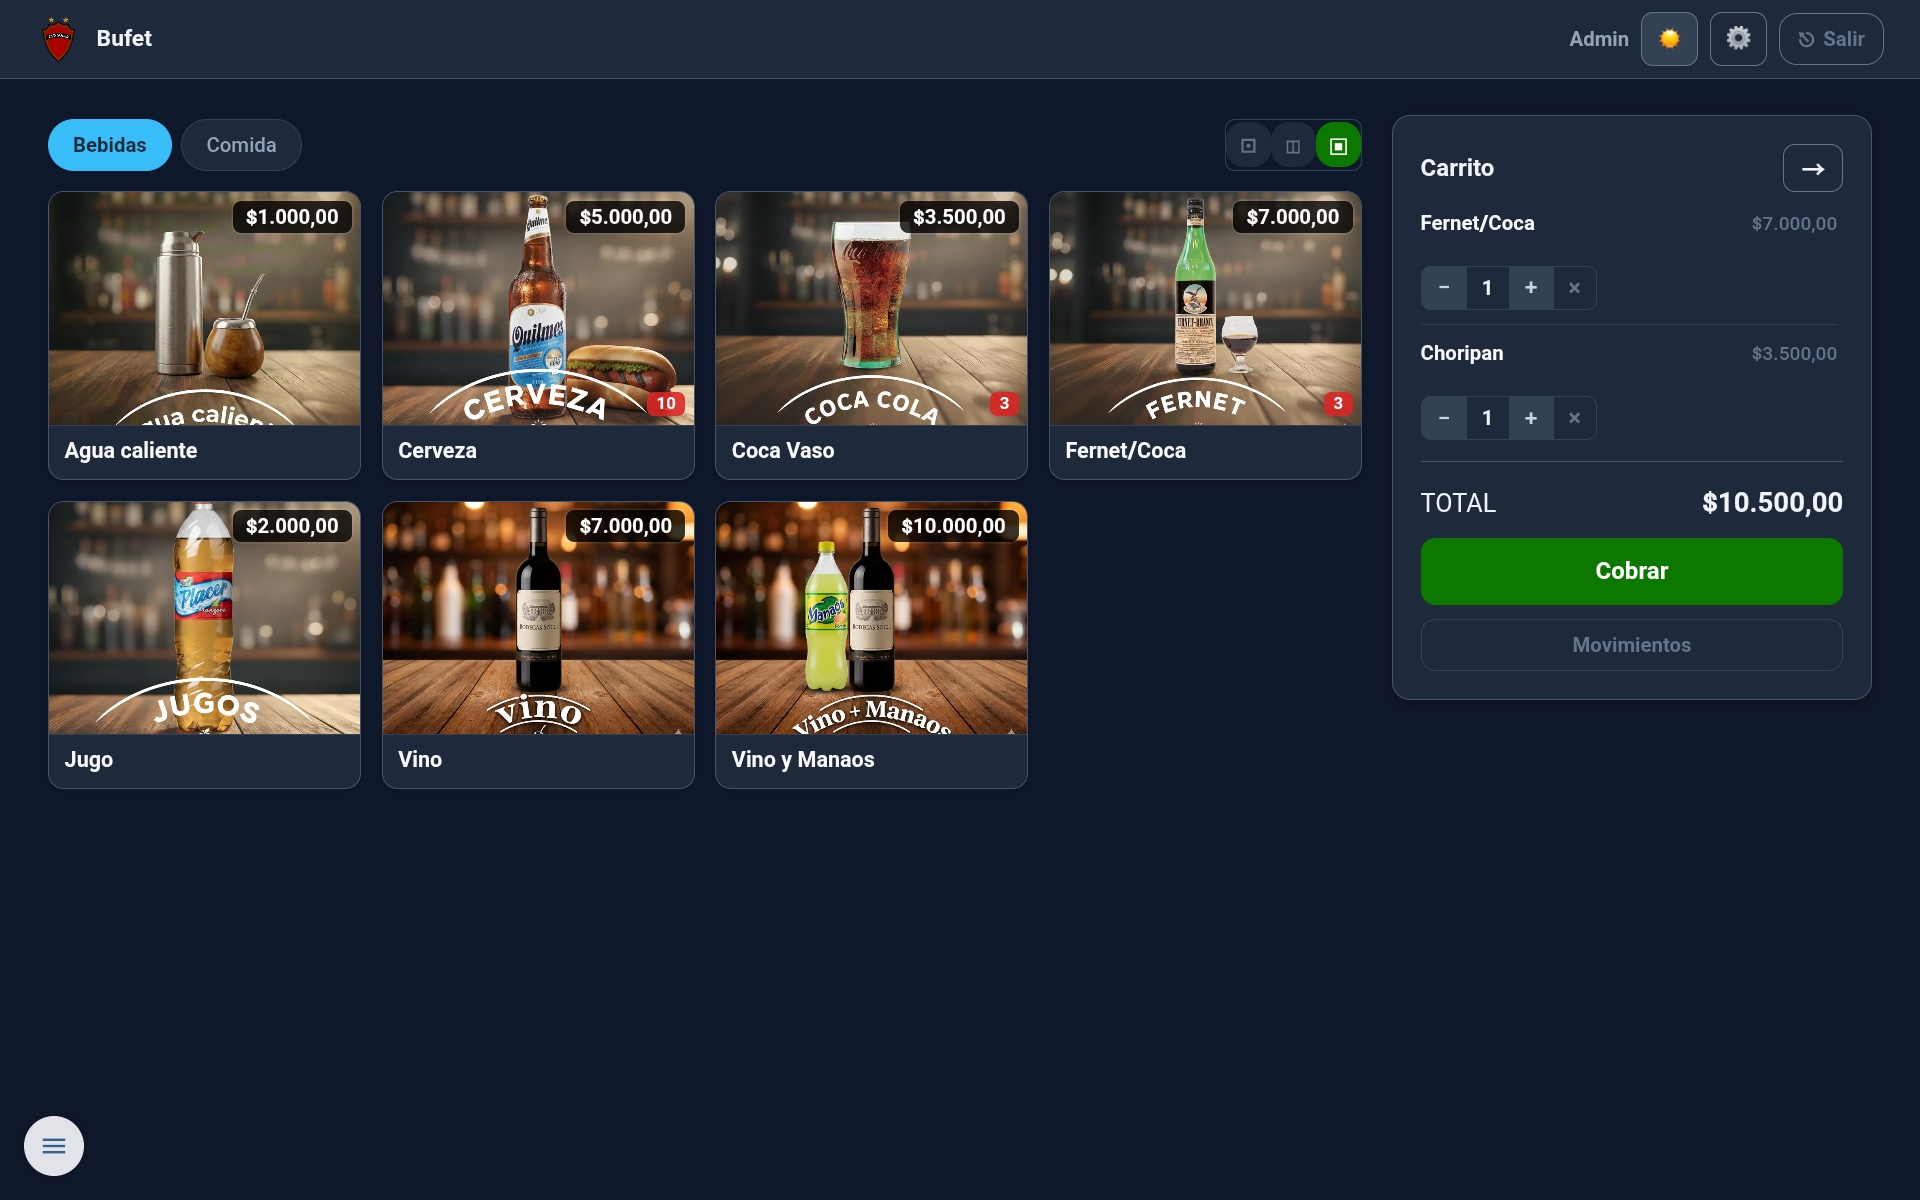Image resolution: width=1920 pixels, height=1200 pixels.
Task: Add Vino y Manaos to cart
Action: coord(871,645)
